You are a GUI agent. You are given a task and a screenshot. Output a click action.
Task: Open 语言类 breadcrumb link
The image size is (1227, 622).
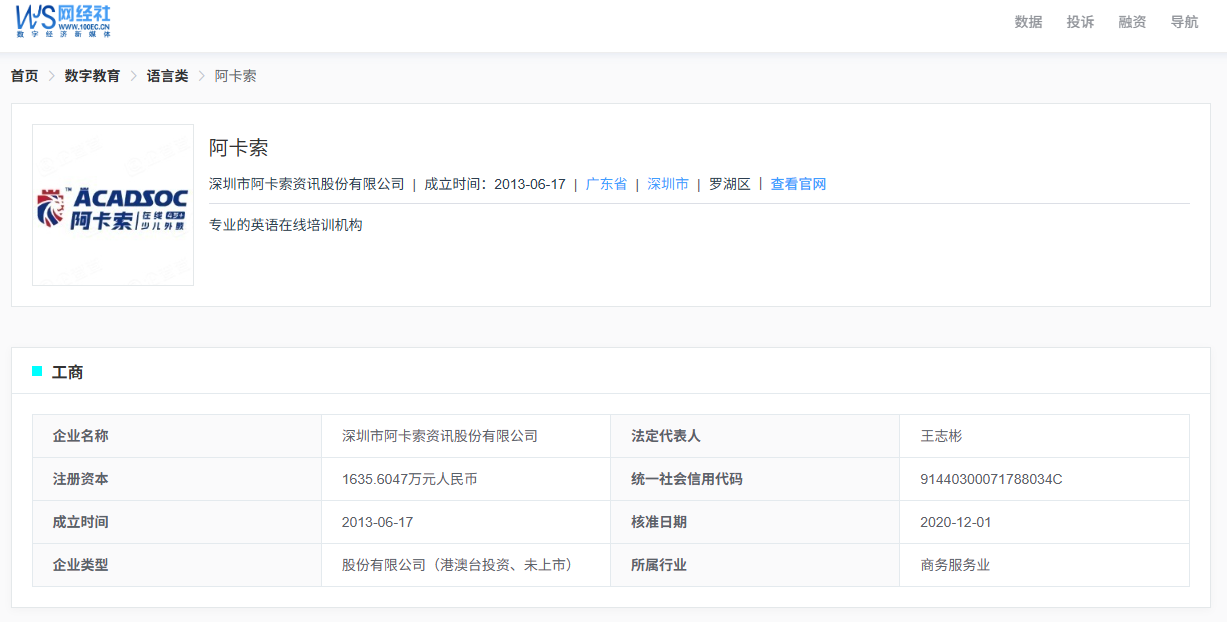(x=167, y=76)
